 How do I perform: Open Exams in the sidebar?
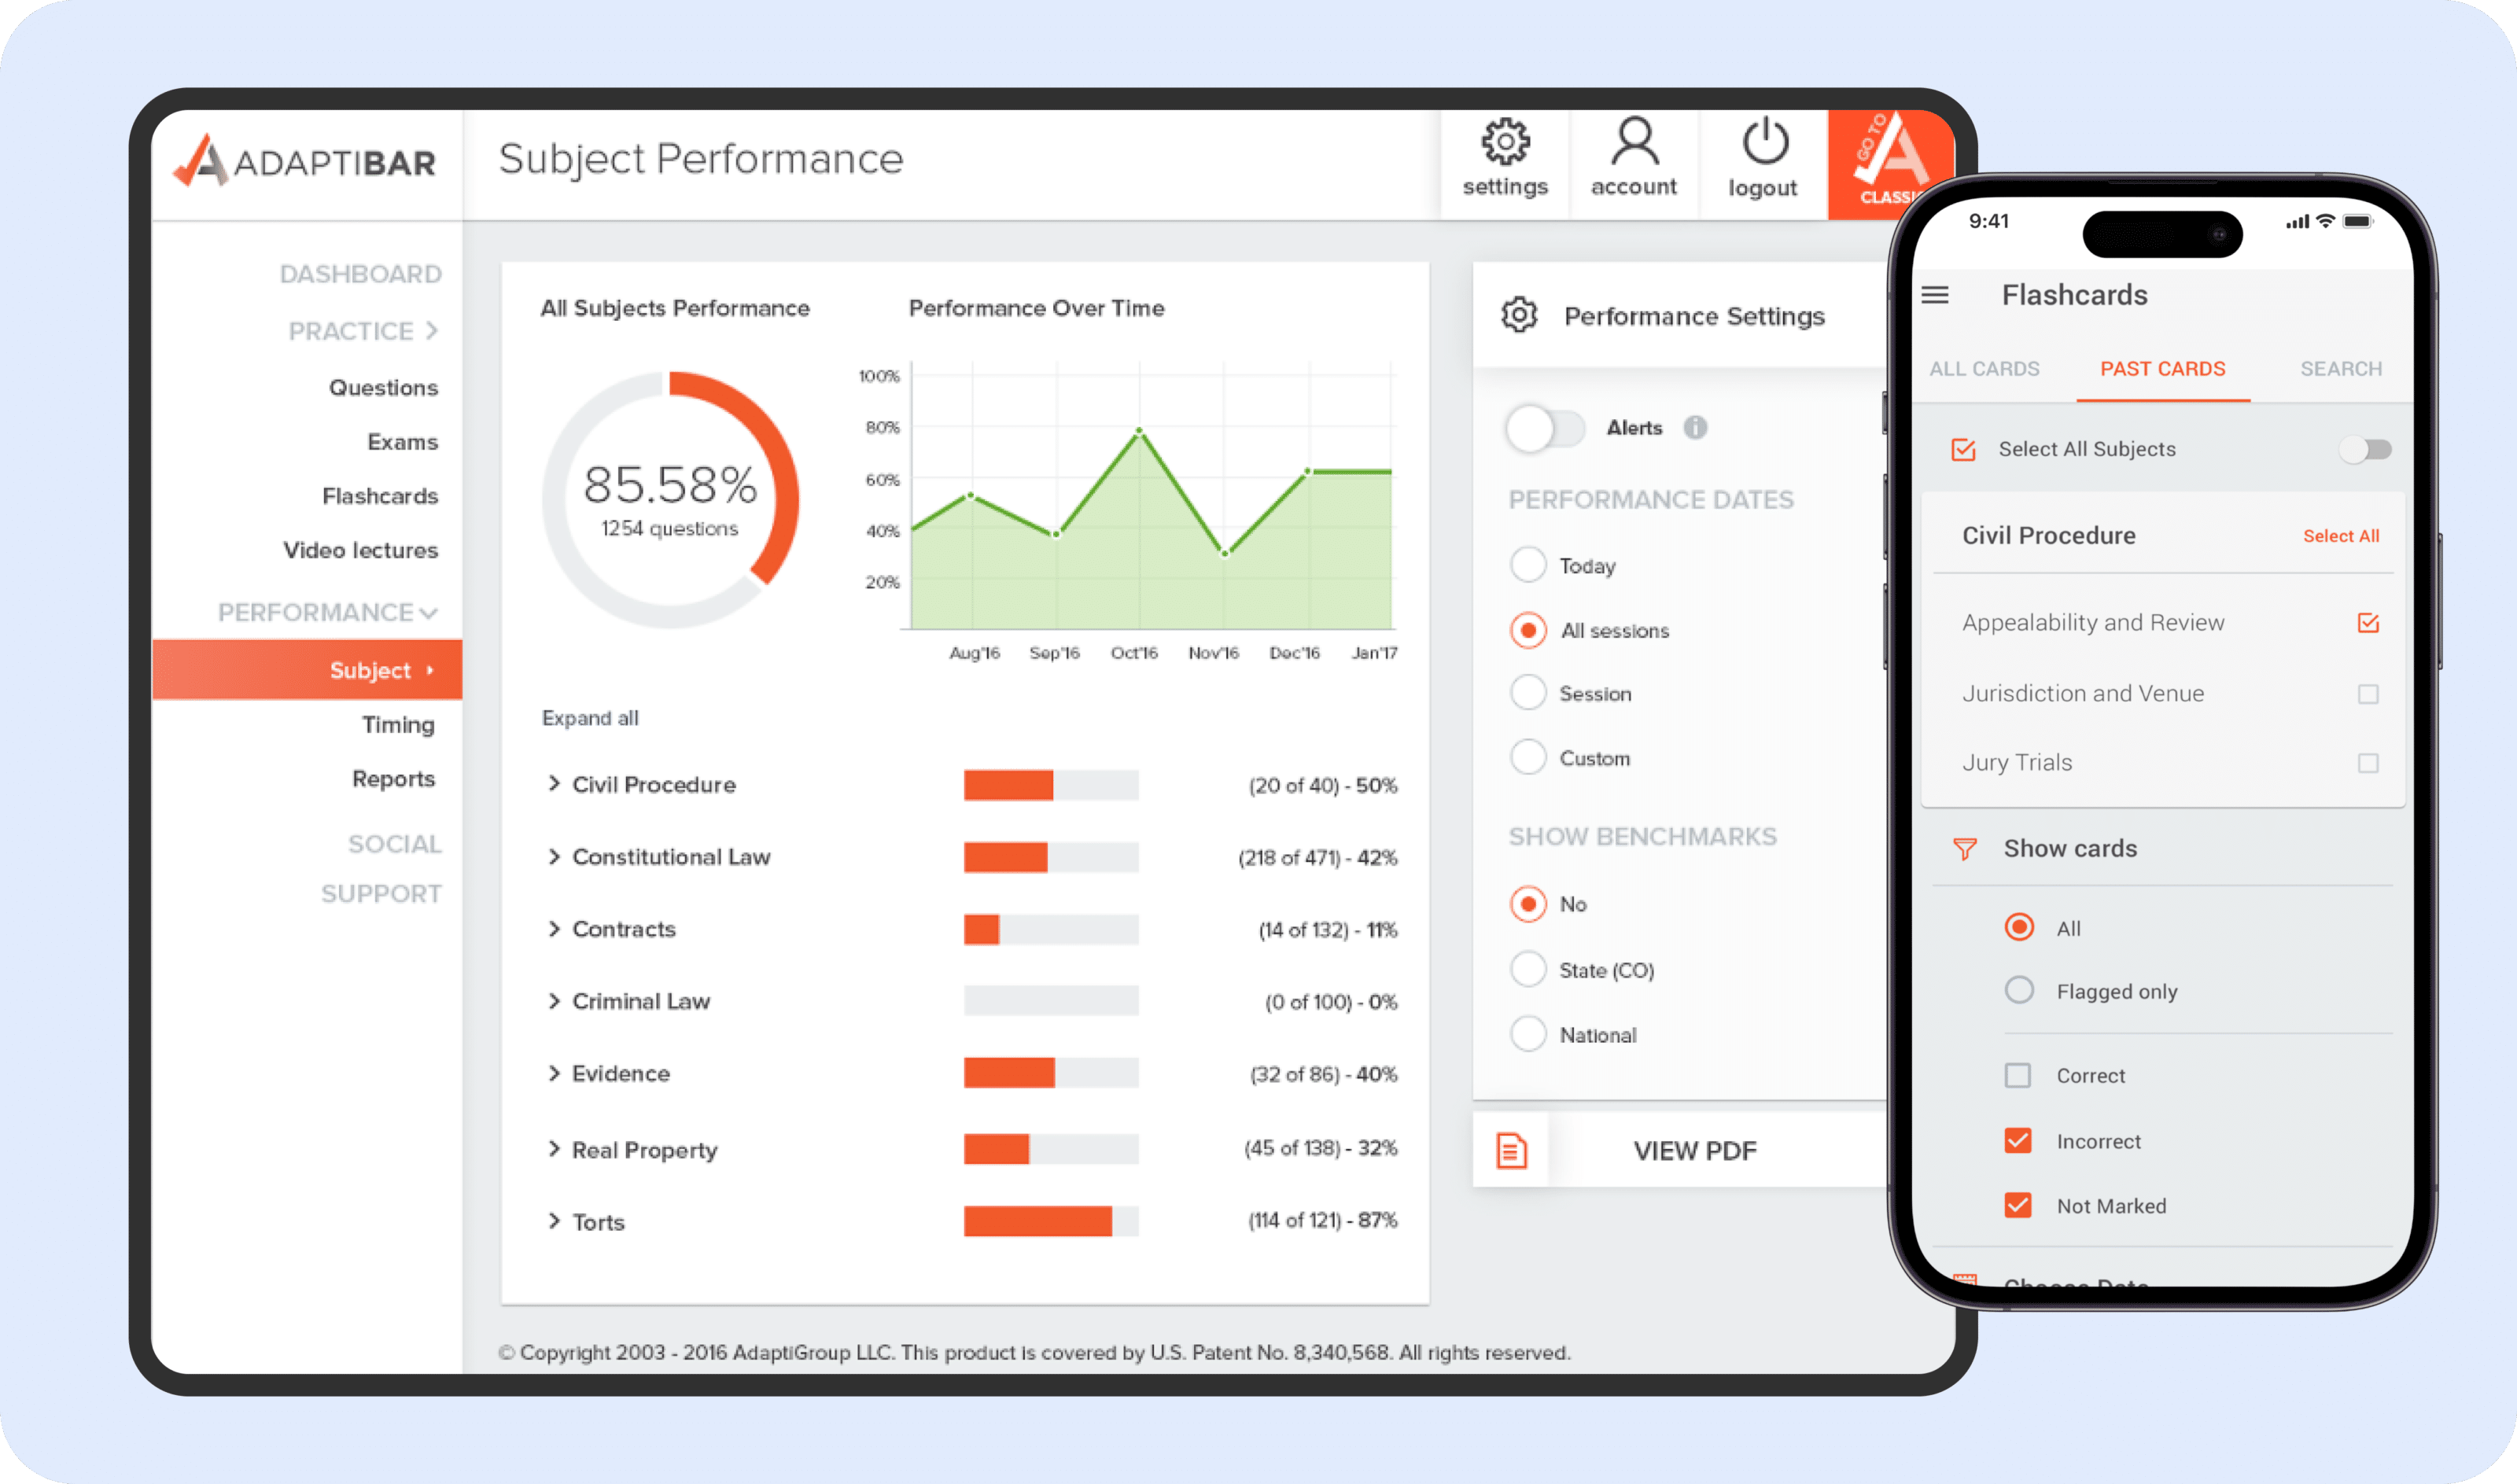point(402,441)
